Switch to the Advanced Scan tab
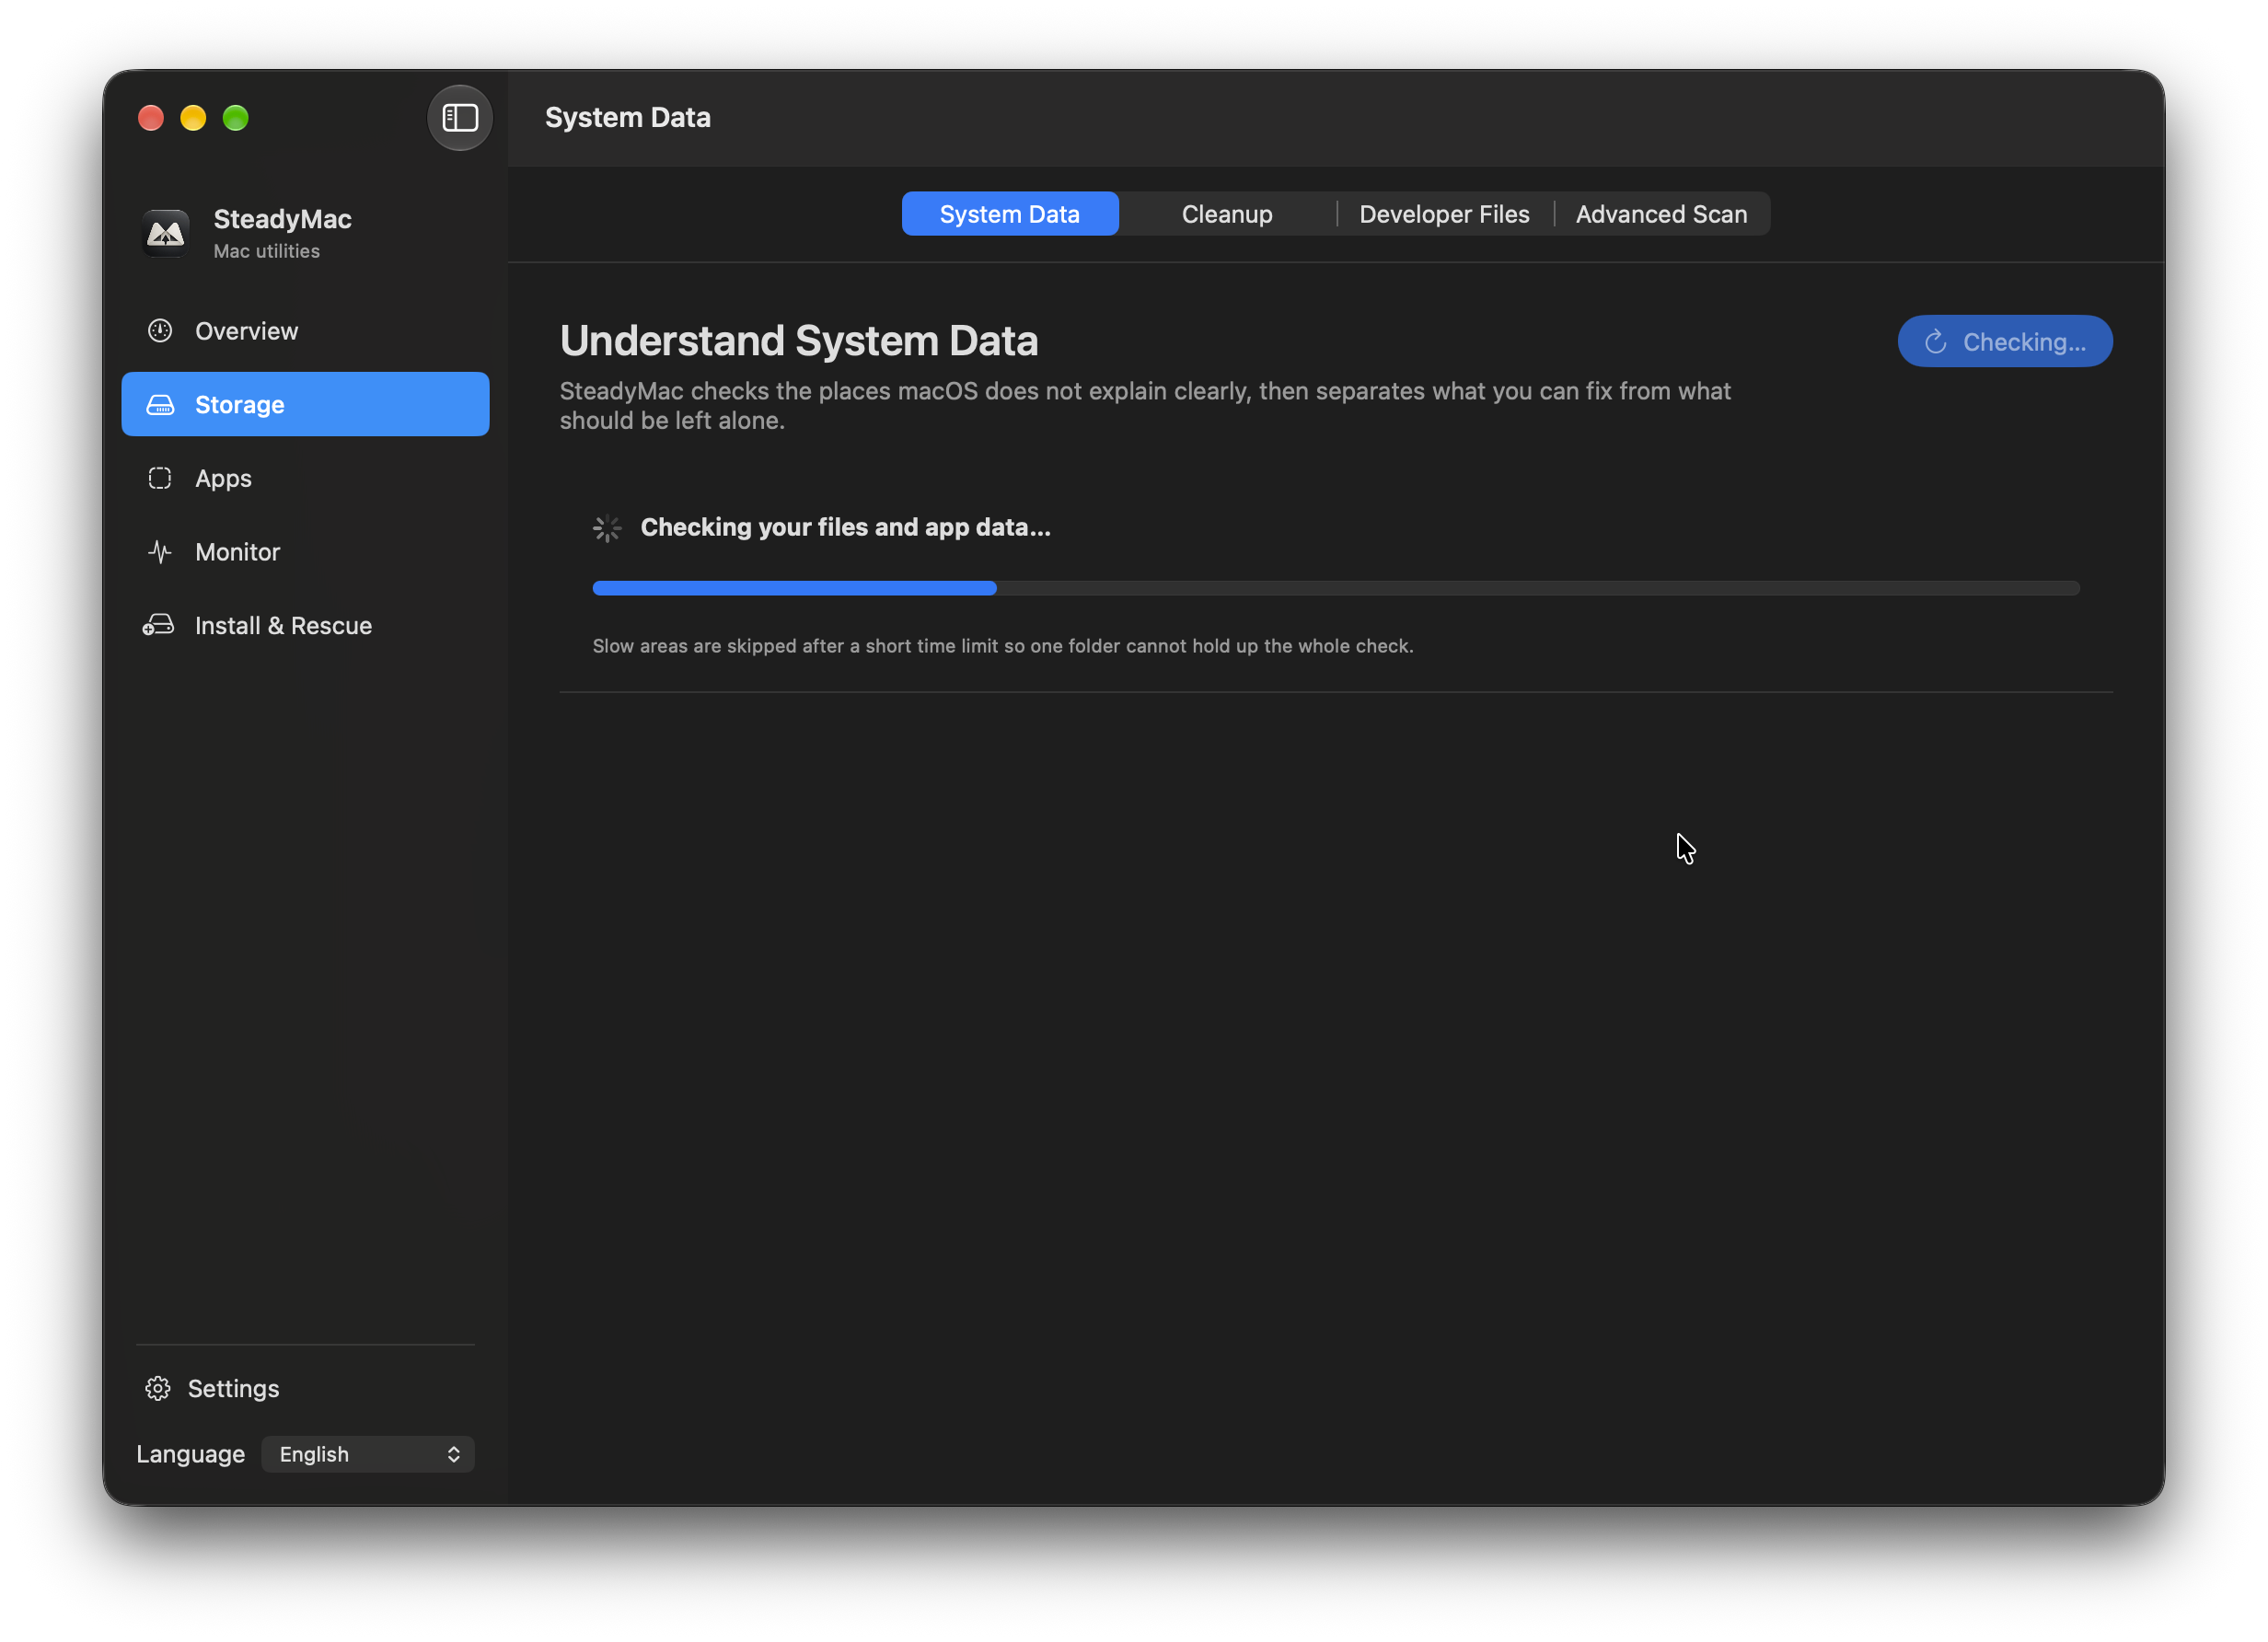Screen dimensions: 2268x1642 tap(1661, 214)
